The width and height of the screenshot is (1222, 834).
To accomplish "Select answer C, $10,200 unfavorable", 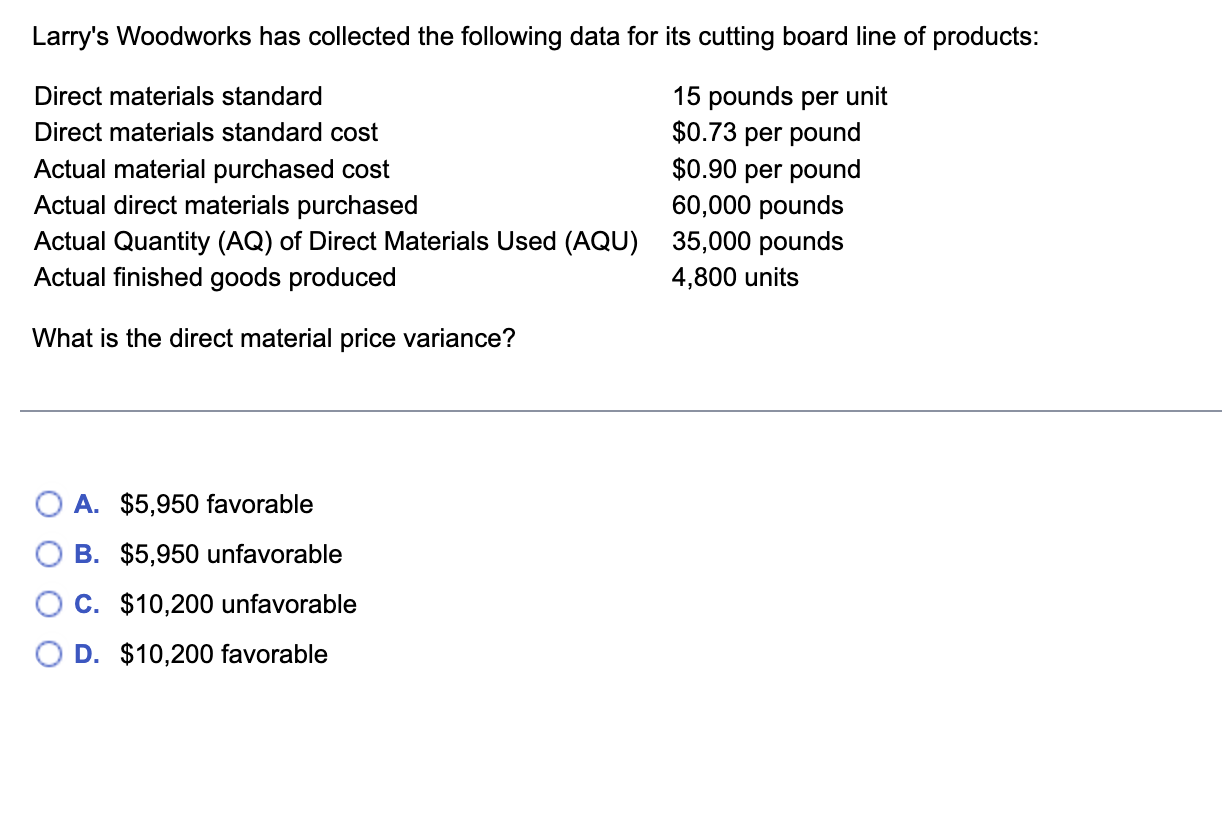I will (x=48, y=604).
